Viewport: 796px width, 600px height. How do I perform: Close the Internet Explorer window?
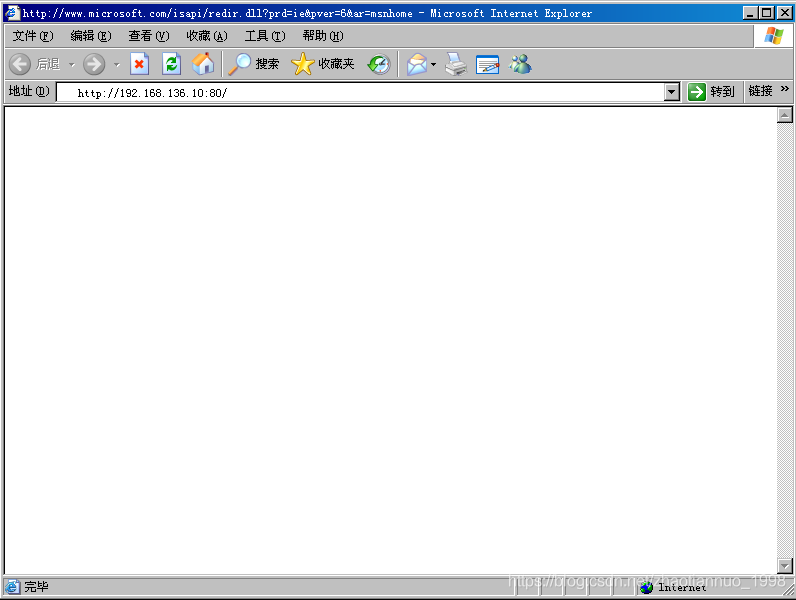point(784,13)
